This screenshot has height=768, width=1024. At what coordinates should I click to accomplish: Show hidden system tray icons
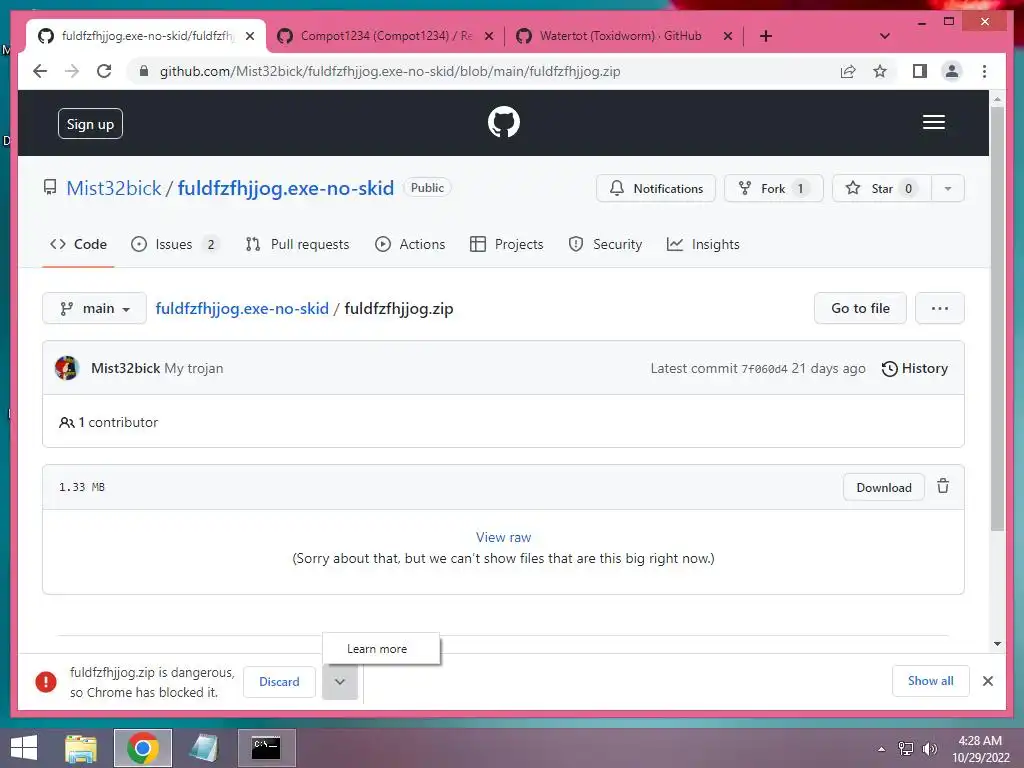(x=882, y=749)
